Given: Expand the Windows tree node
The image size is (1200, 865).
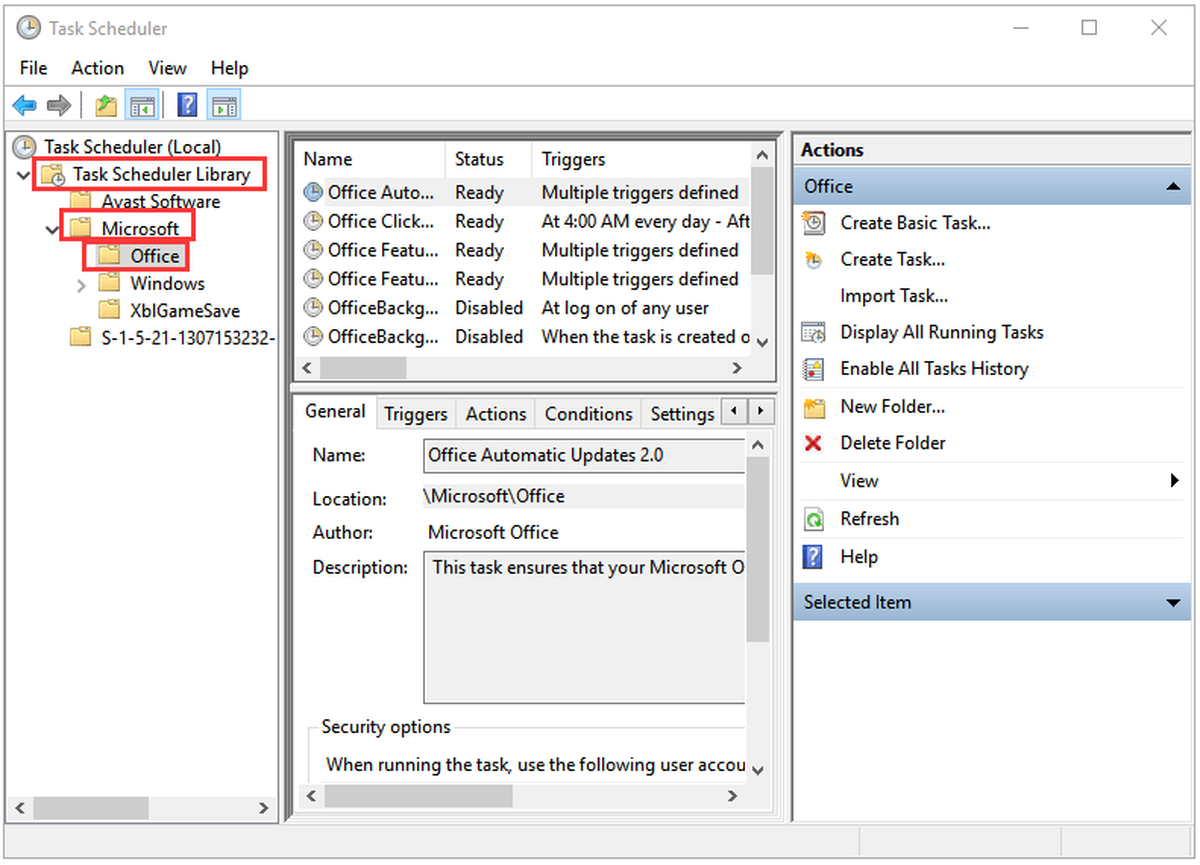Looking at the screenshot, I should point(82,285).
